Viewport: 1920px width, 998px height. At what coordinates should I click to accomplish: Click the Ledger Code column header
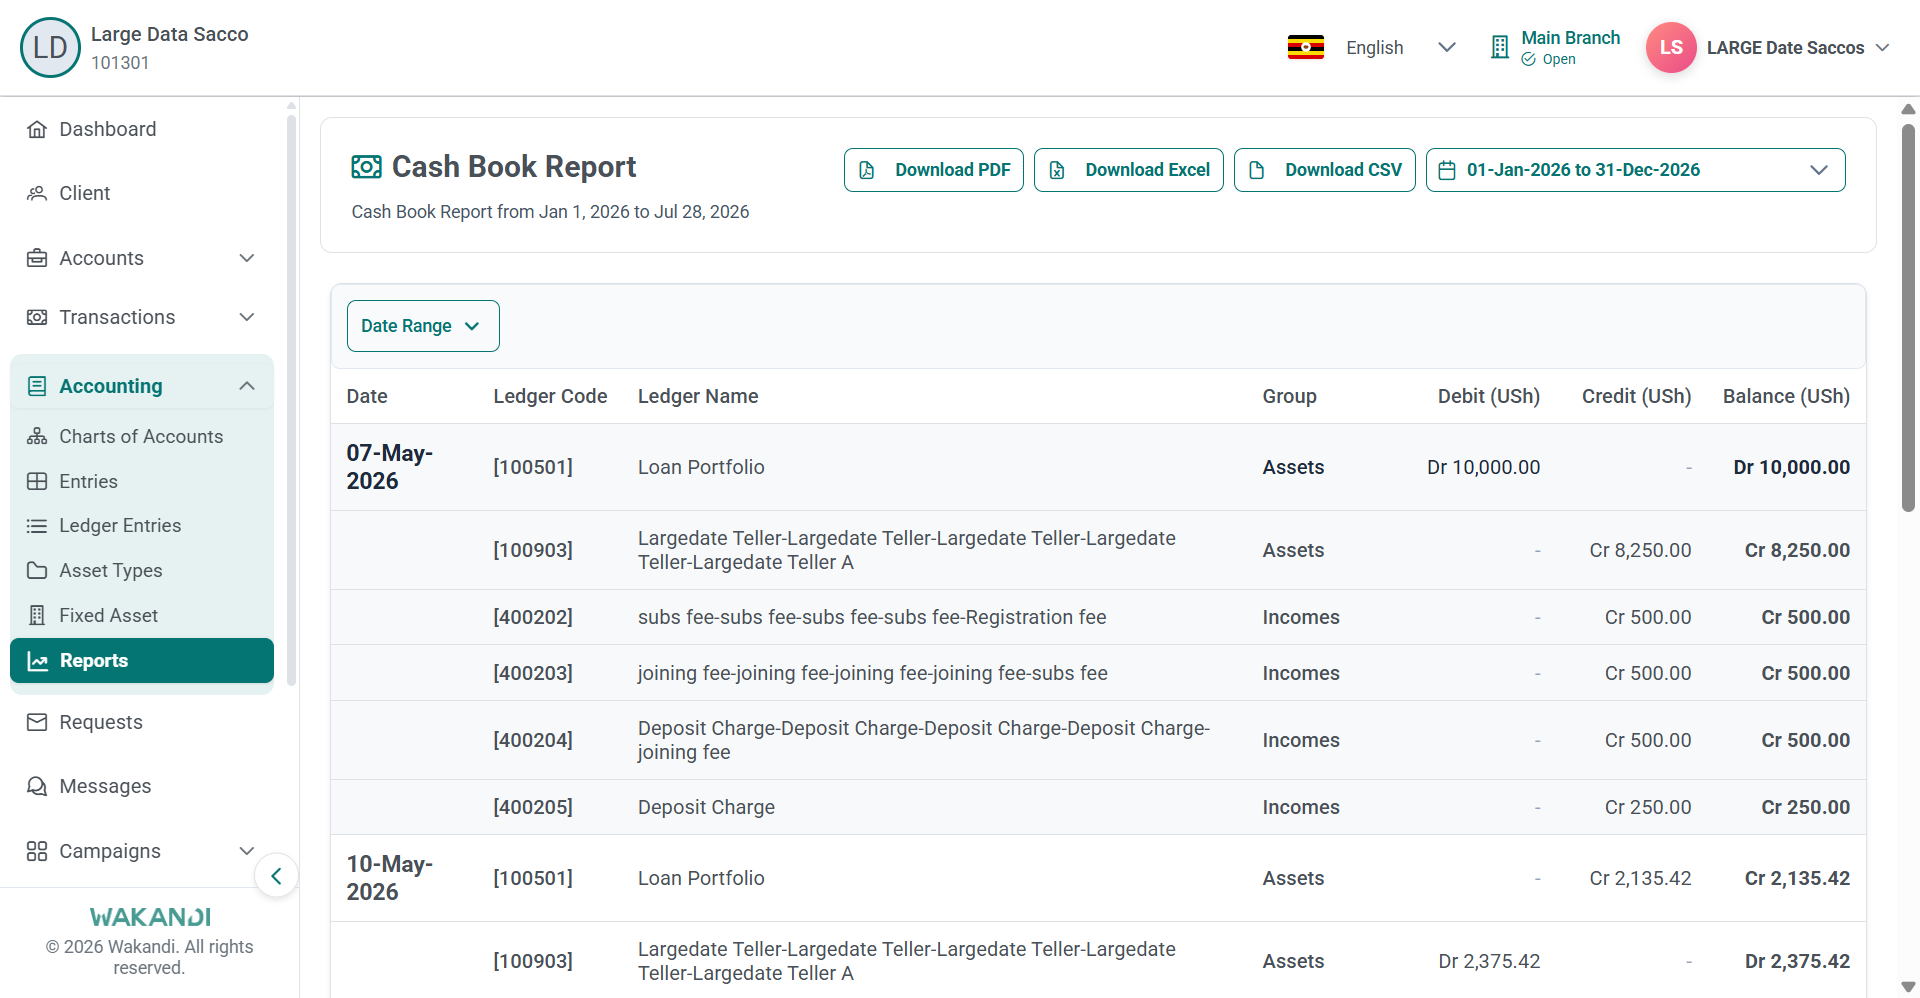pos(550,396)
